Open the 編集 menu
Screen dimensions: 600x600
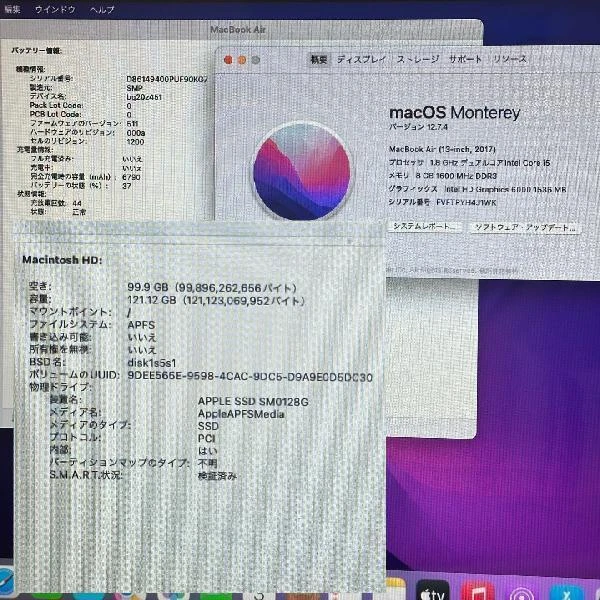pyautogui.click(x=12, y=9)
